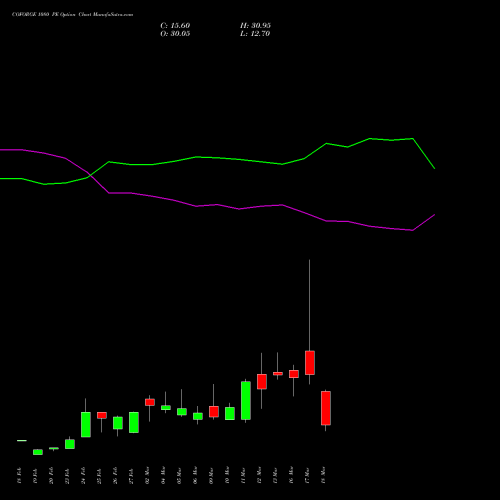Click the red candle for 18 Mar
This screenshot has height=500, width=500.
tap(326, 408)
